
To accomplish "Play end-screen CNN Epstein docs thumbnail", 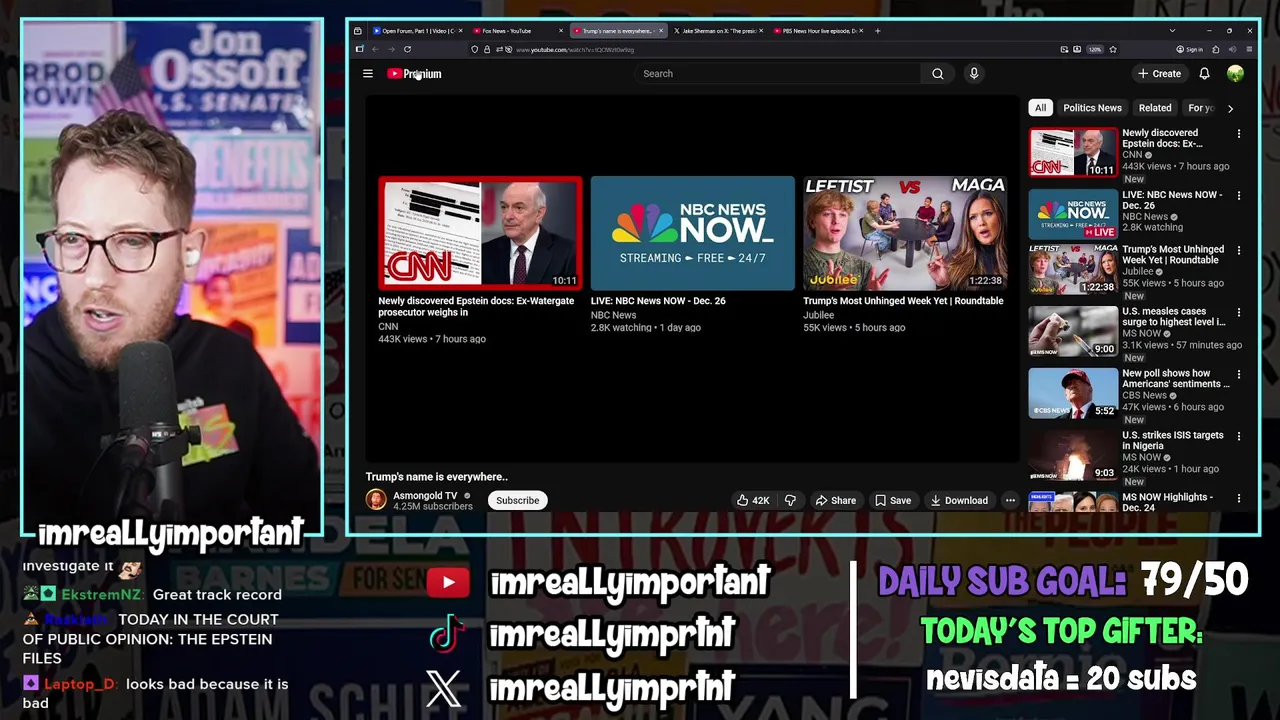I will pos(480,233).
